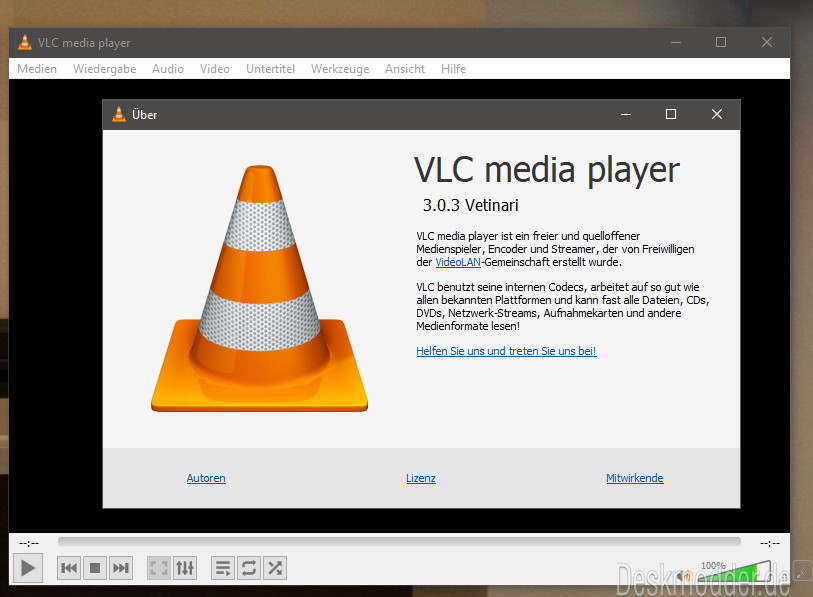Click 'Helfen Sie uns und treten Sie uns bei!' link
Viewport: 813px width, 597px height.
tap(506, 351)
